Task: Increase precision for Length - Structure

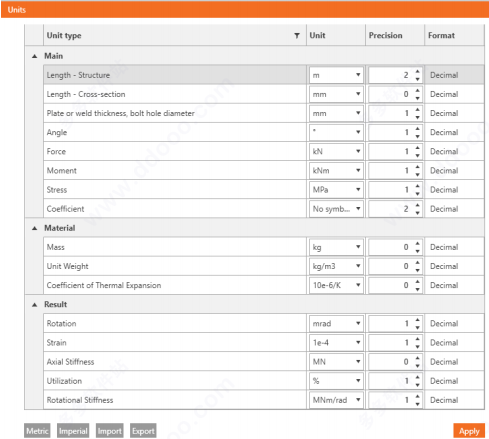Action: pyautogui.click(x=417, y=71)
